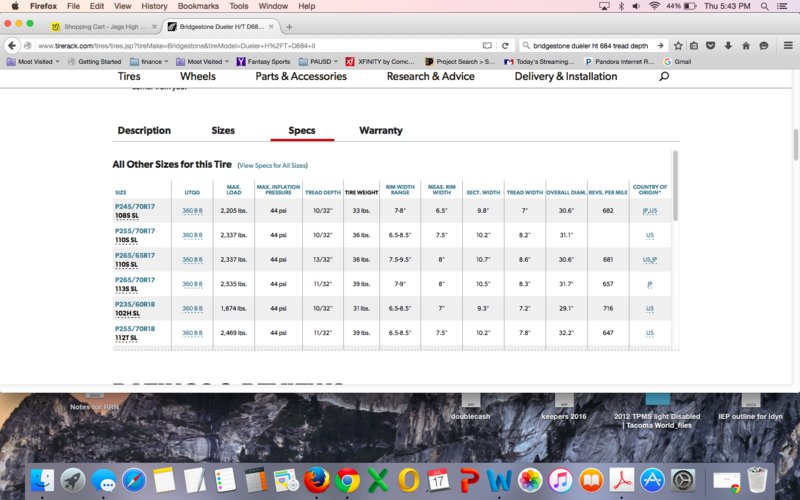Open System Preferences from the Dock
The width and height of the screenshot is (800, 500).
coord(683,480)
